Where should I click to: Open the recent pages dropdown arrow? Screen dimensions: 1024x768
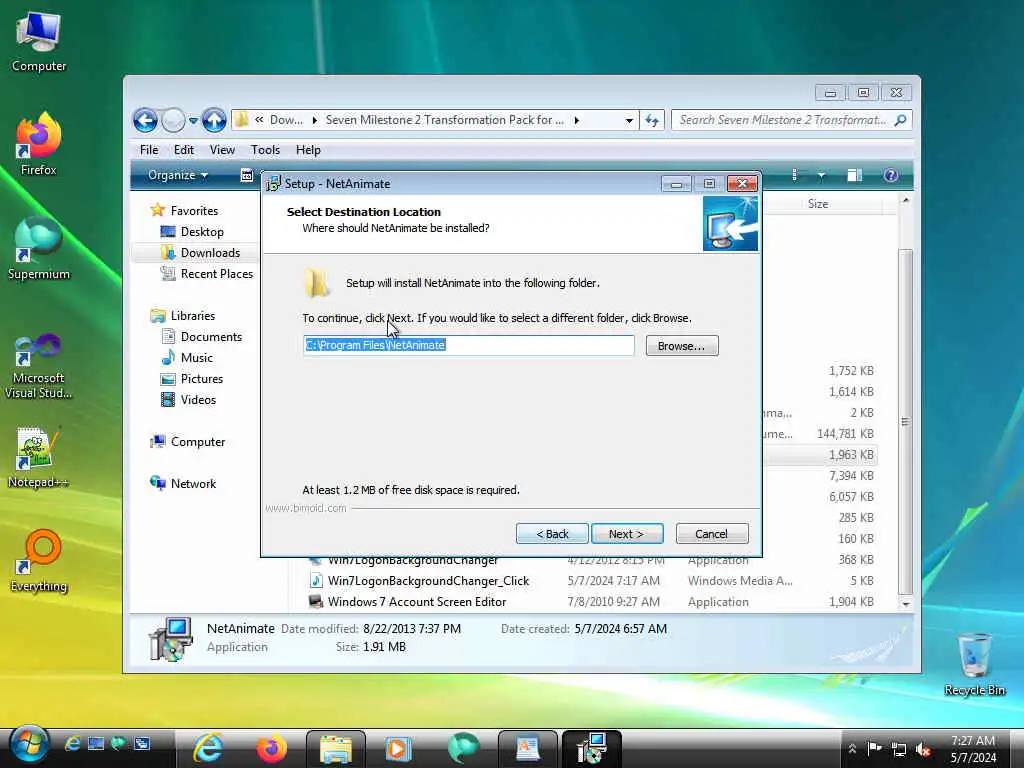[x=193, y=120]
